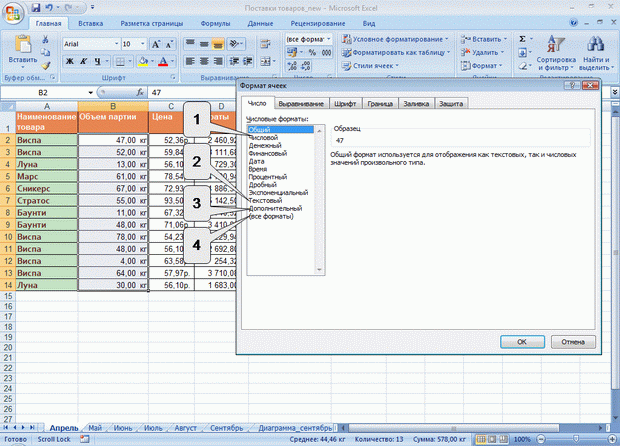
Task: Switch to the Май sheet tab
Action: pyautogui.click(x=95, y=428)
